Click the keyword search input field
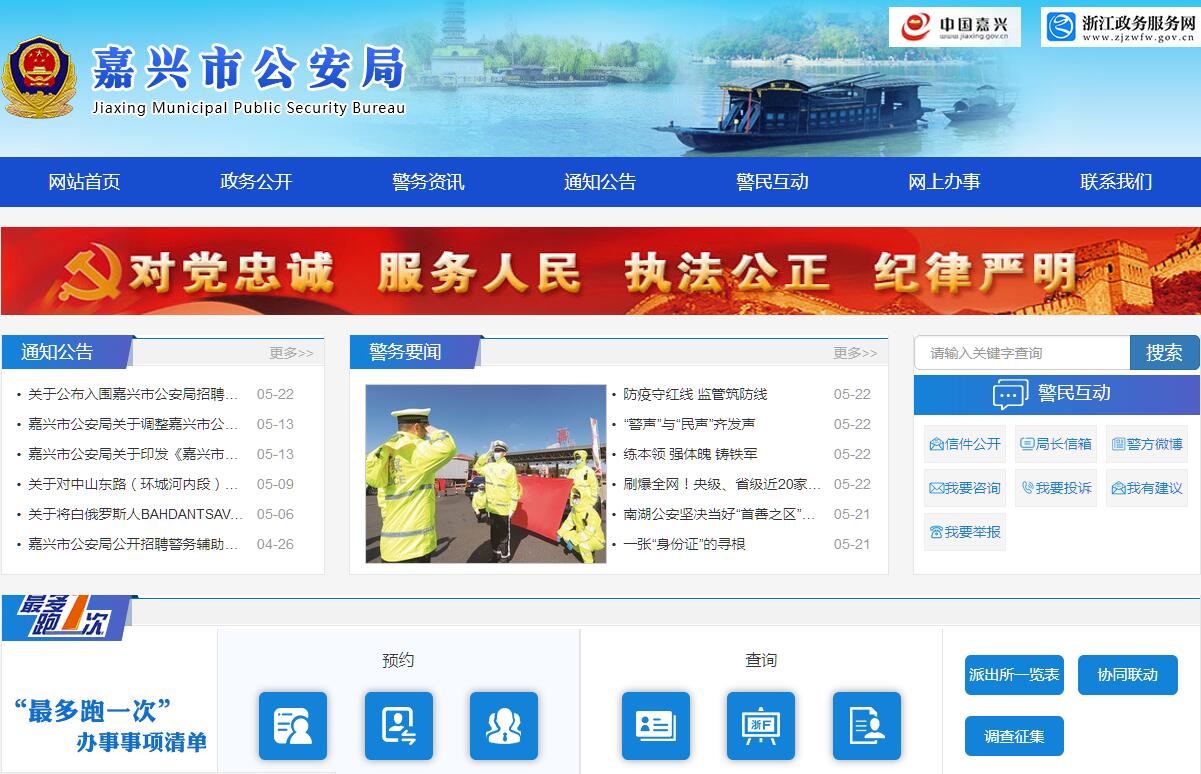This screenshot has height=774, width=1201. pos(1021,353)
